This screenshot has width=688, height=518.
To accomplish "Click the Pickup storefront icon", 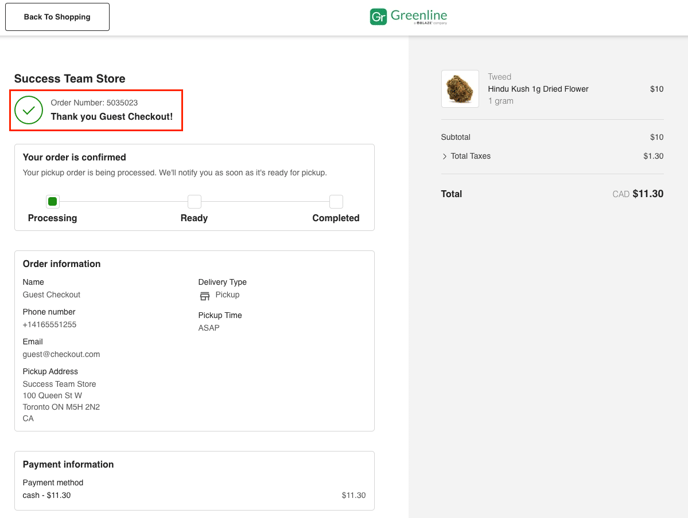I will pos(204,296).
